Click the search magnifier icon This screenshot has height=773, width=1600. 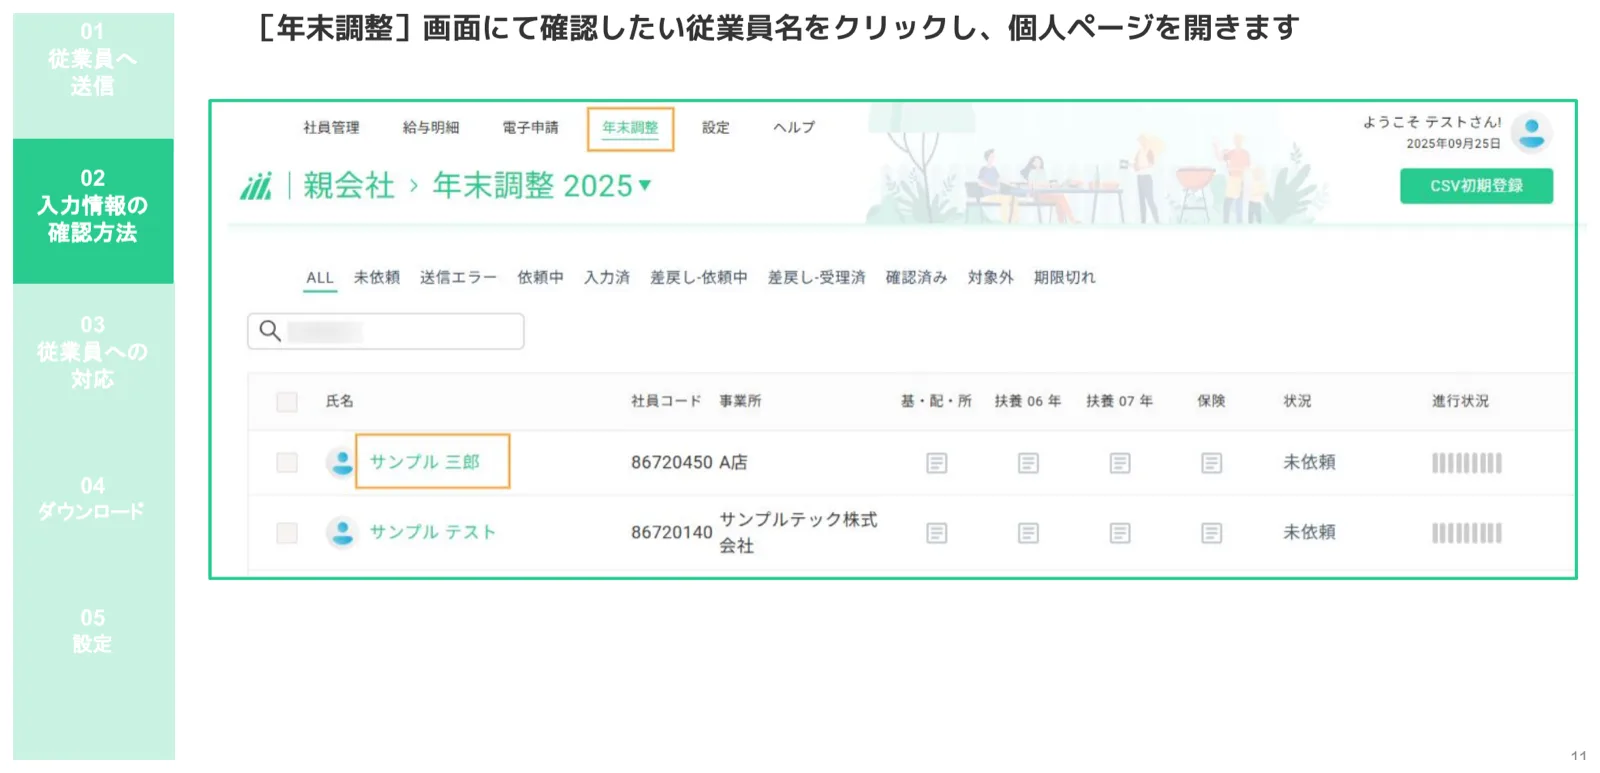(270, 331)
